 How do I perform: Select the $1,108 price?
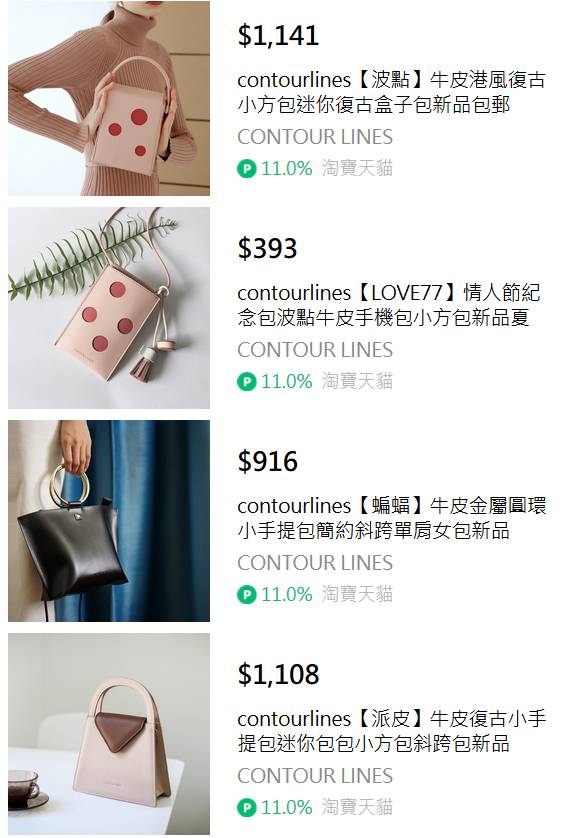click(x=278, y=674)
